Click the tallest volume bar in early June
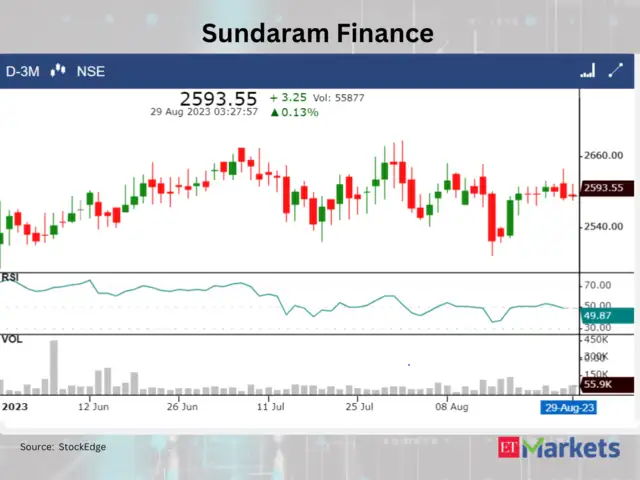This screenshot has width=640, height=480. coord(53,367)
